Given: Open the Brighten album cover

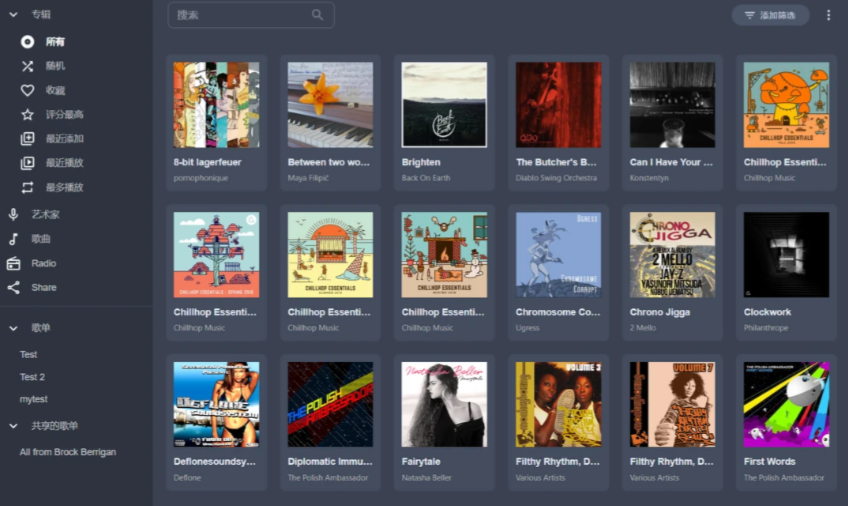Looking at the screenshot, I should click(444, 104).
